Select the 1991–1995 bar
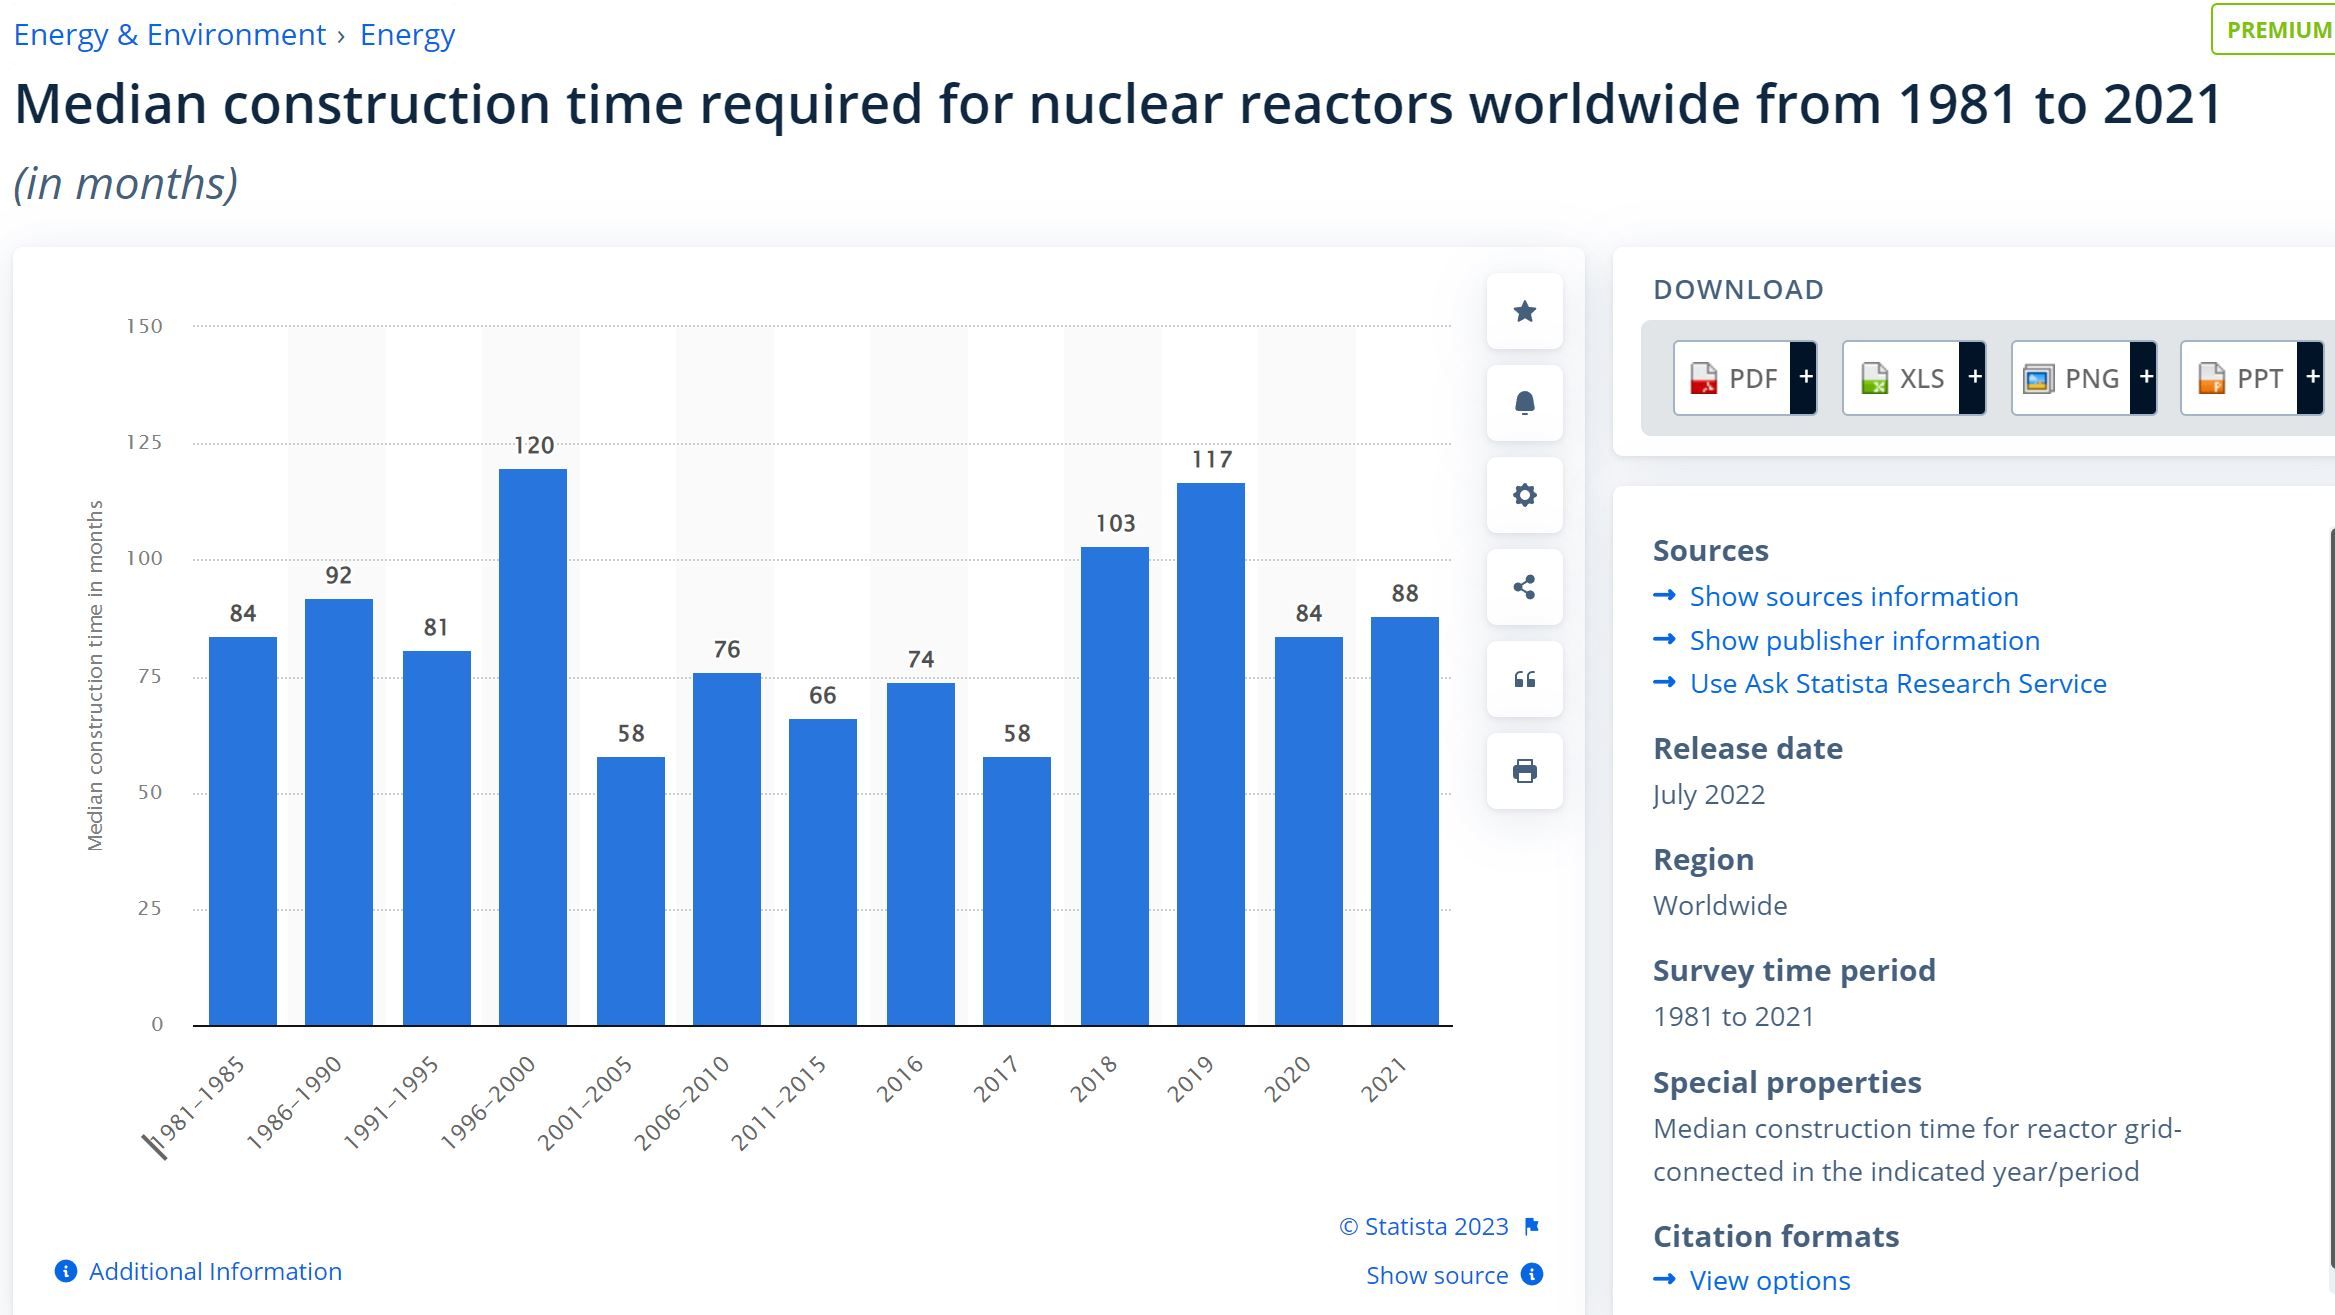 [x=436, y=838]
